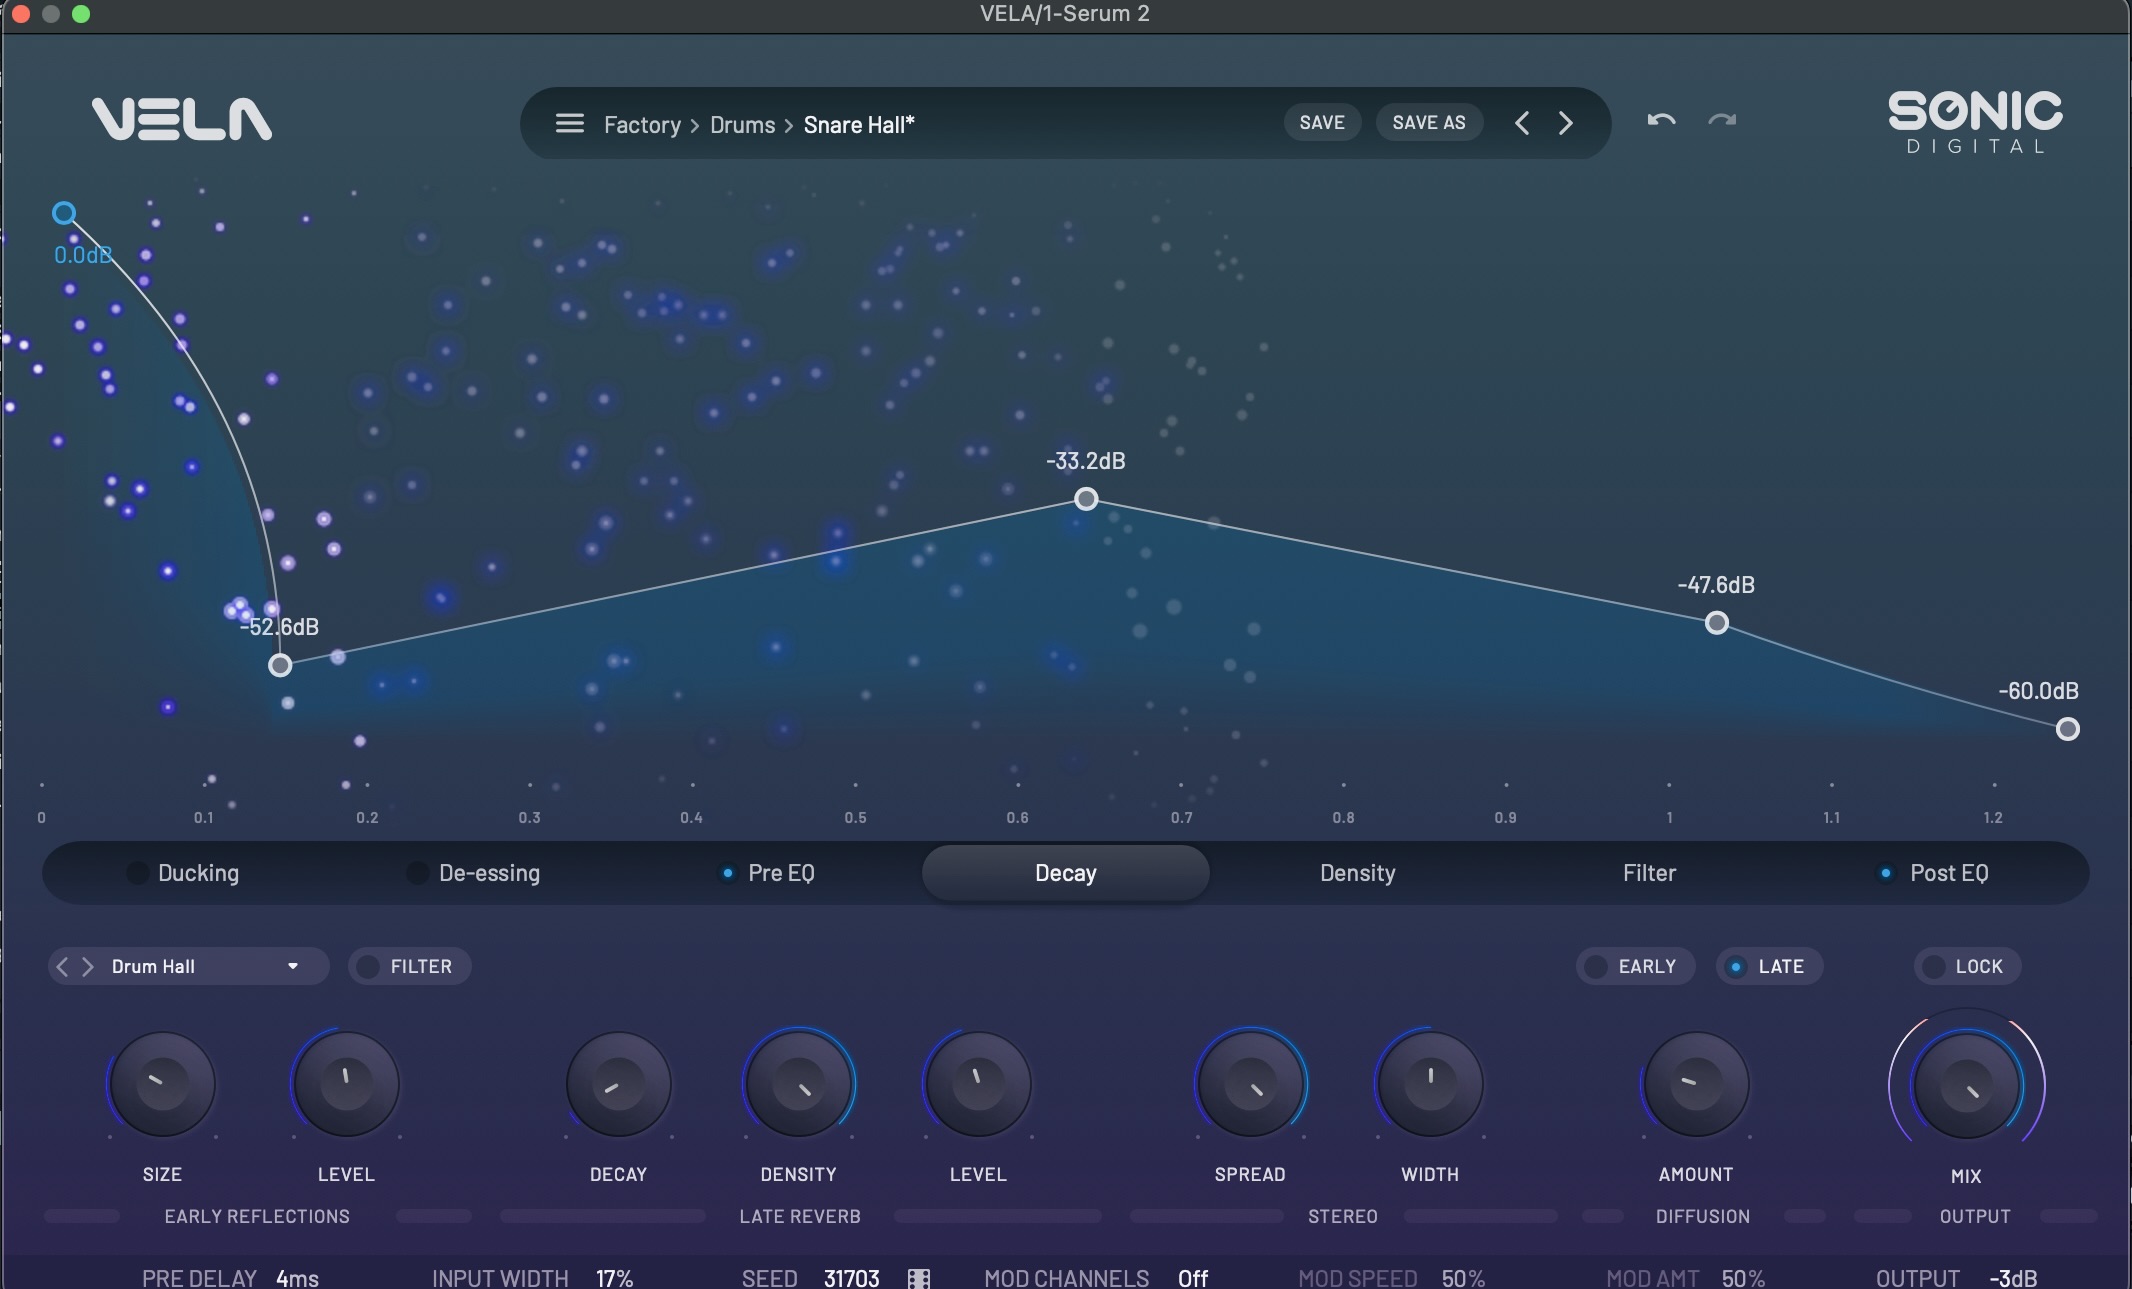Load the next preset arrow
The height and width of the screenshot is (1289, 2132).
click(x=1566, y=123)
